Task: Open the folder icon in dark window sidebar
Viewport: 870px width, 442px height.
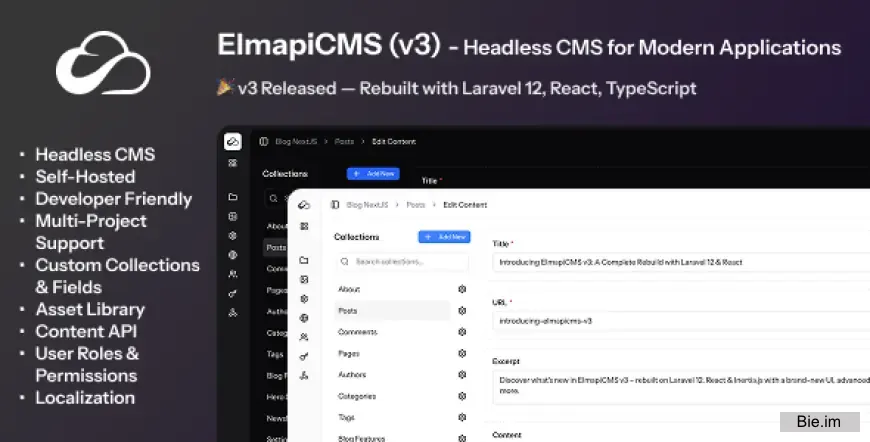Action: tap(233, 197)
